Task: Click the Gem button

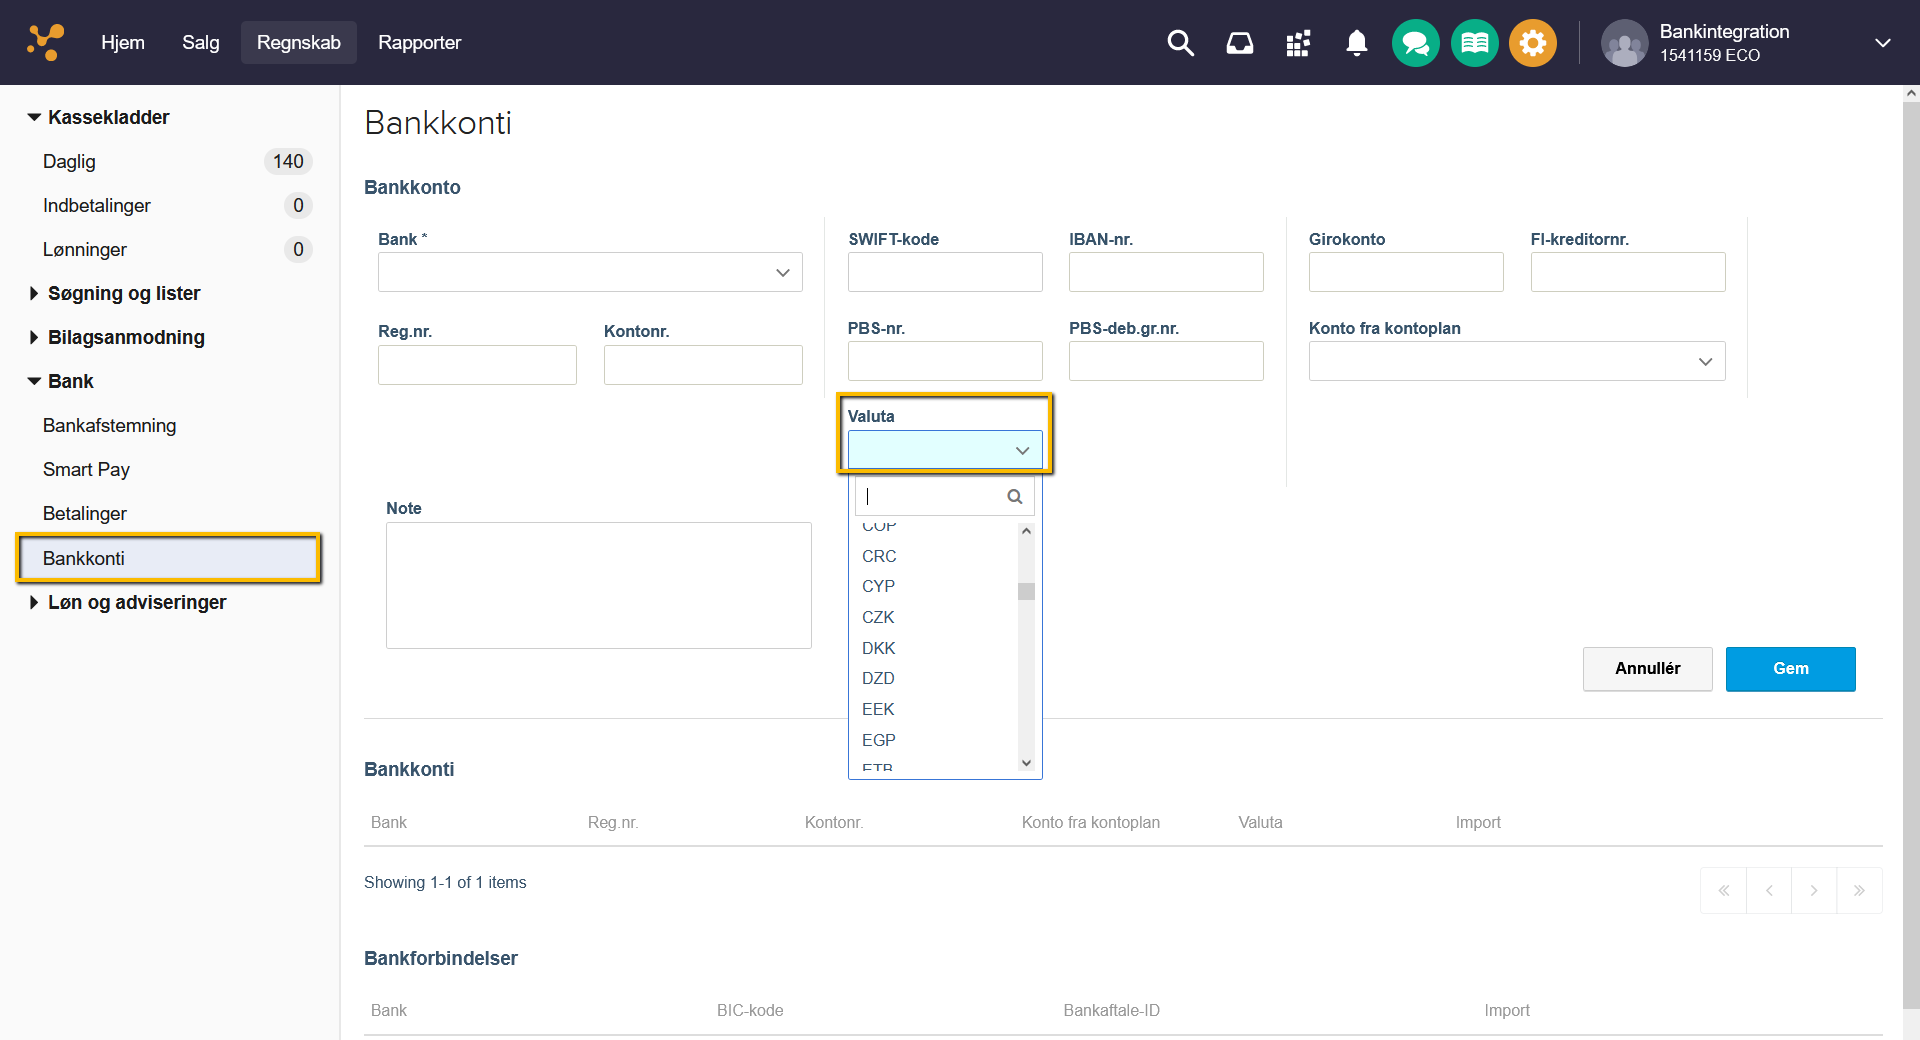Action: coord(1790,668)
